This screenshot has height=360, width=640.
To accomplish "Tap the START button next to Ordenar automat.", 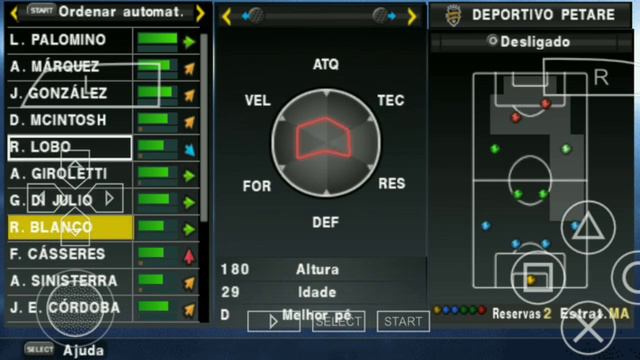I will [x=42, y=11].
